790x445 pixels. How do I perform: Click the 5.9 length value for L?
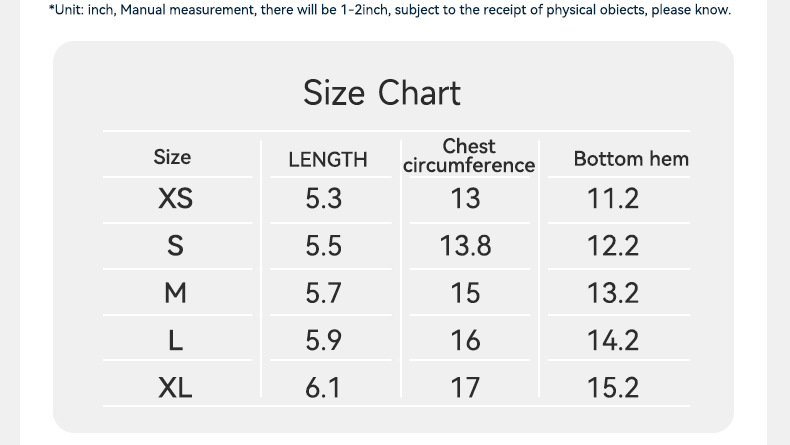tap(323, 341)
